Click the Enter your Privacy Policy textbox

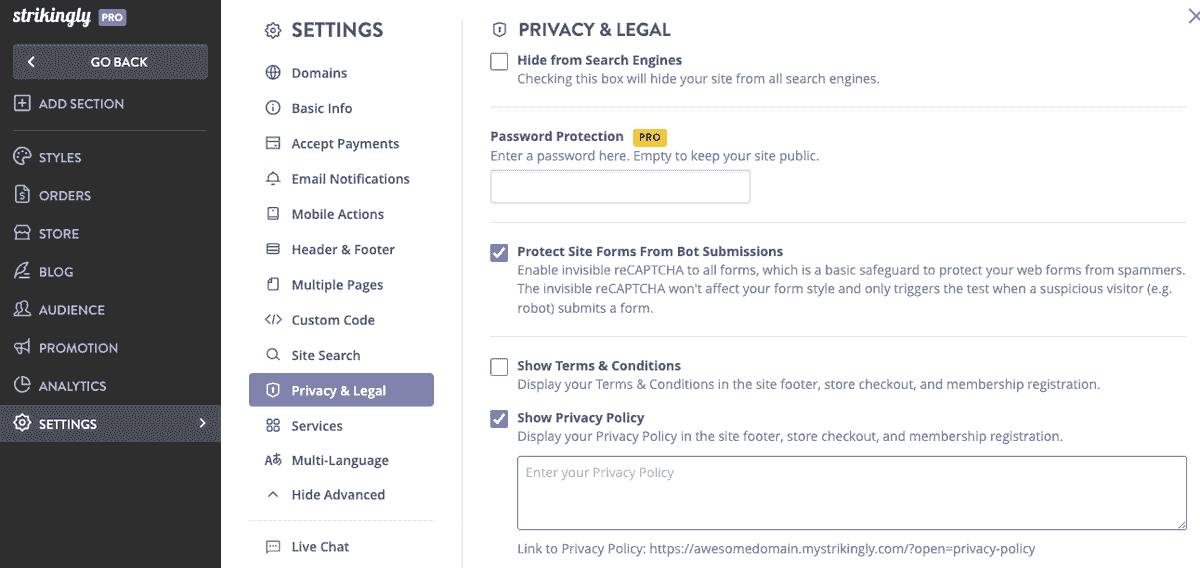[852, 493]
